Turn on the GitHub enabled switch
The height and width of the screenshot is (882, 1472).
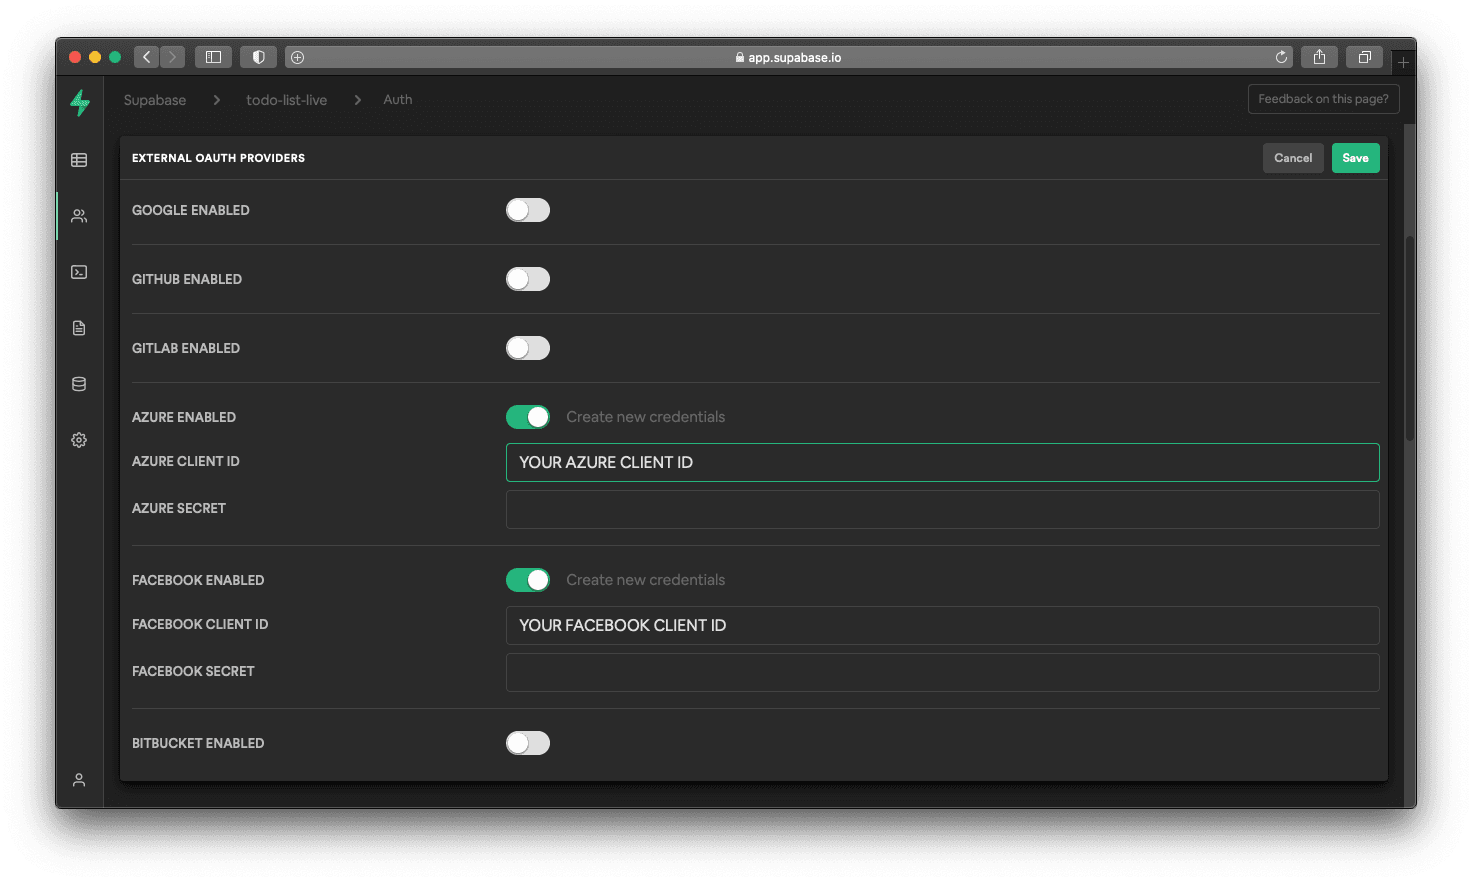528,279
